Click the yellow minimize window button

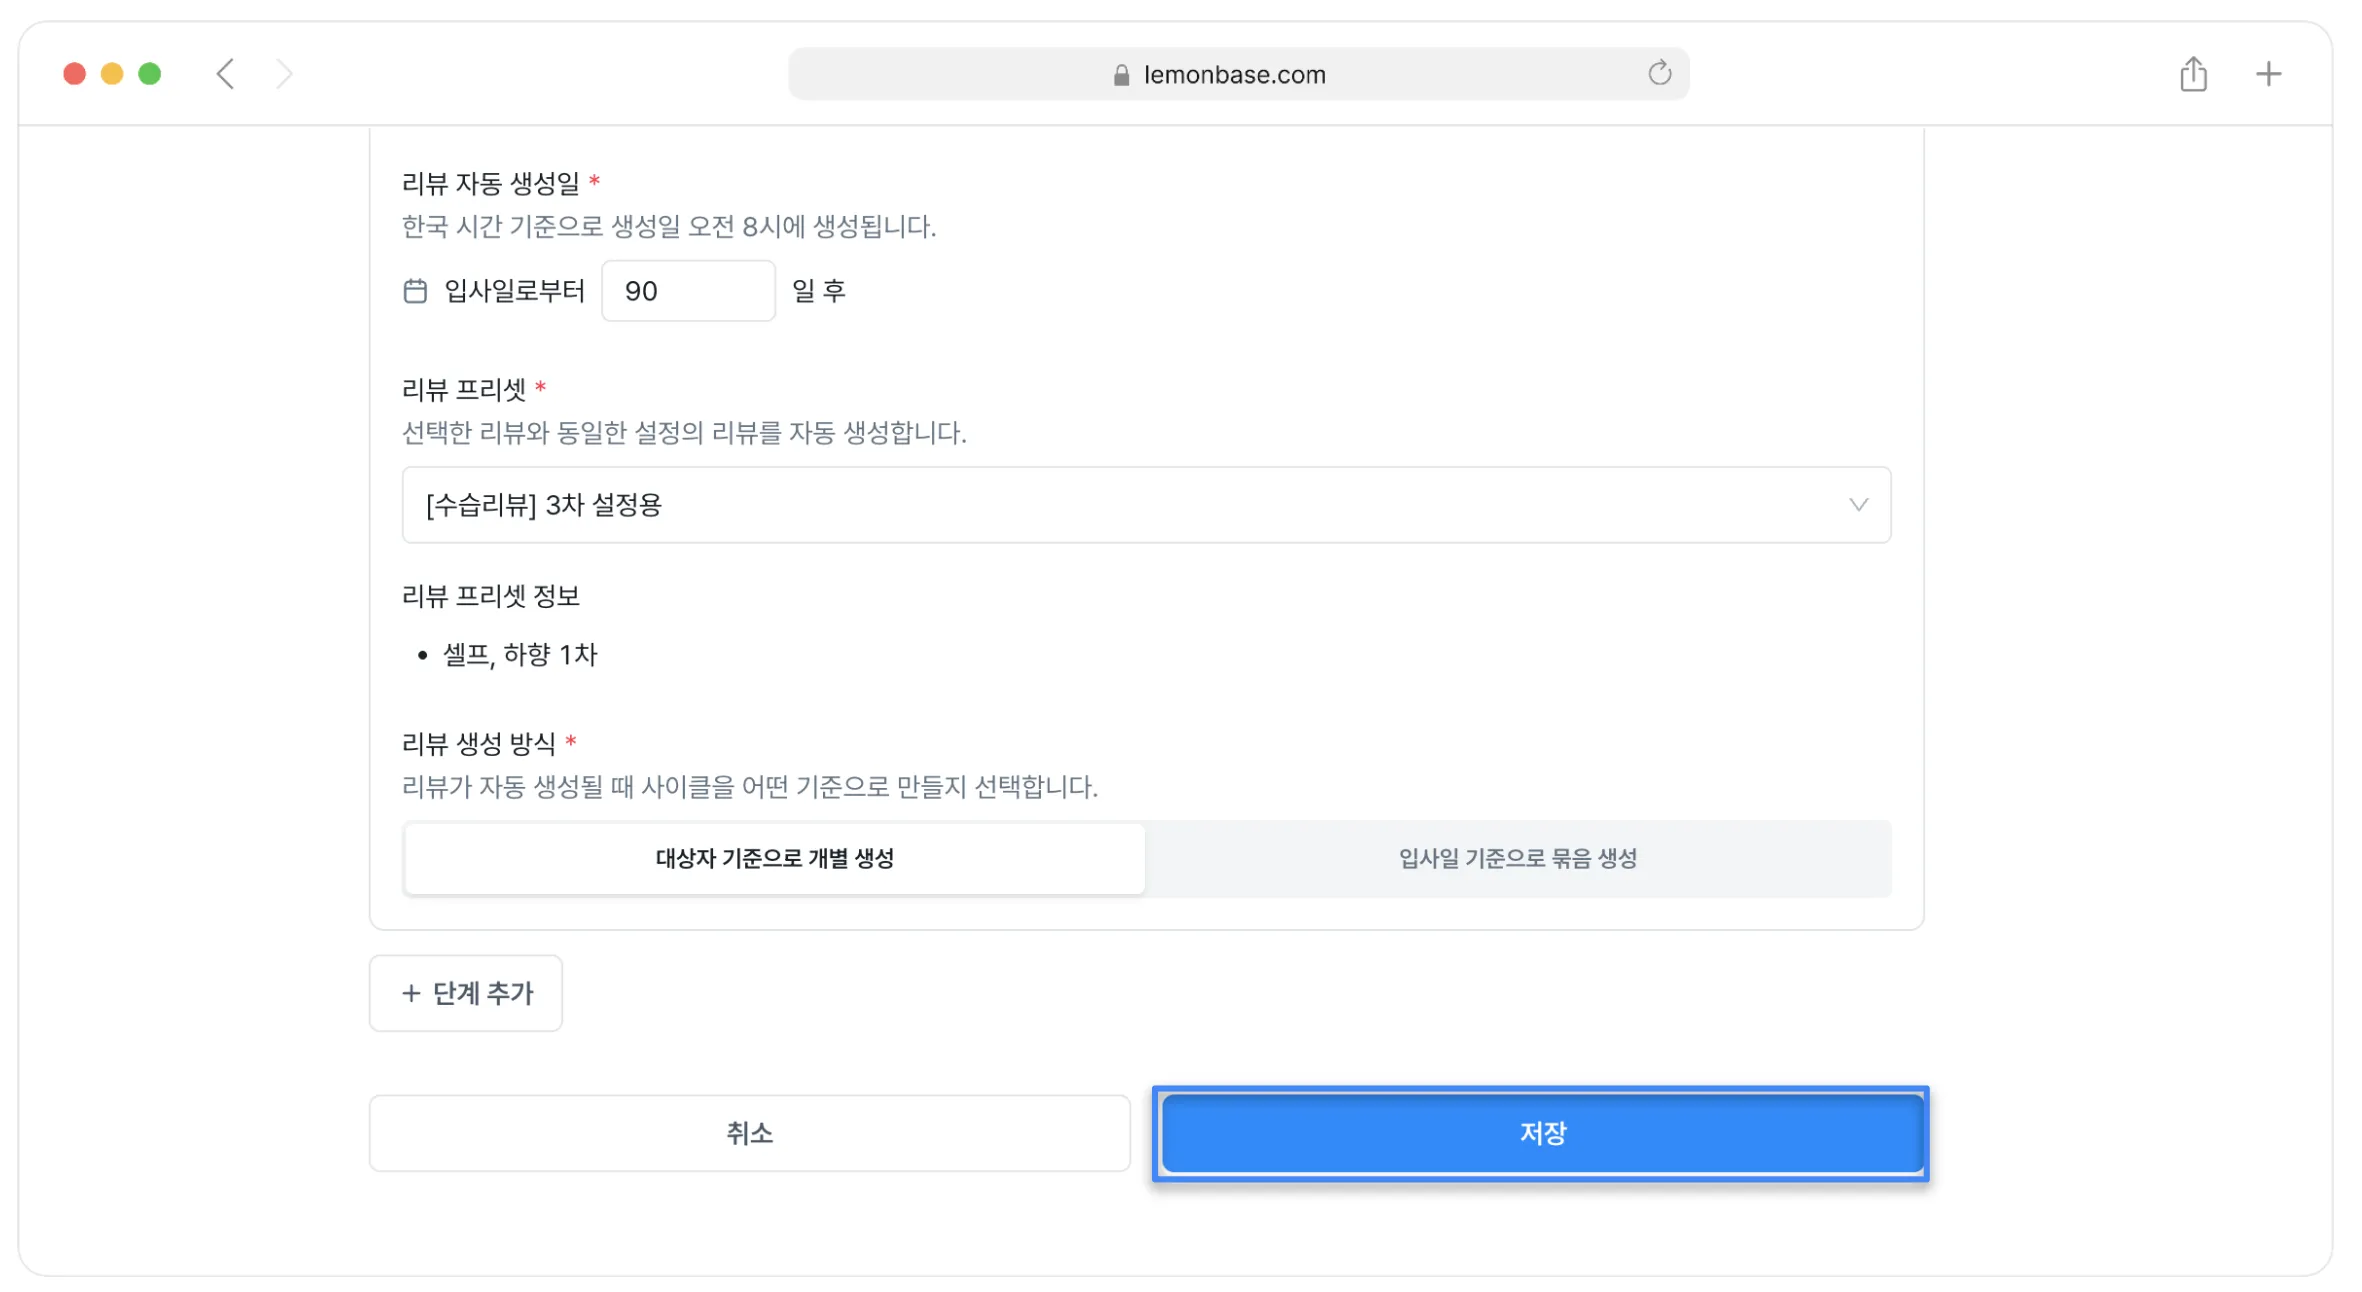(x=112, y=74)
